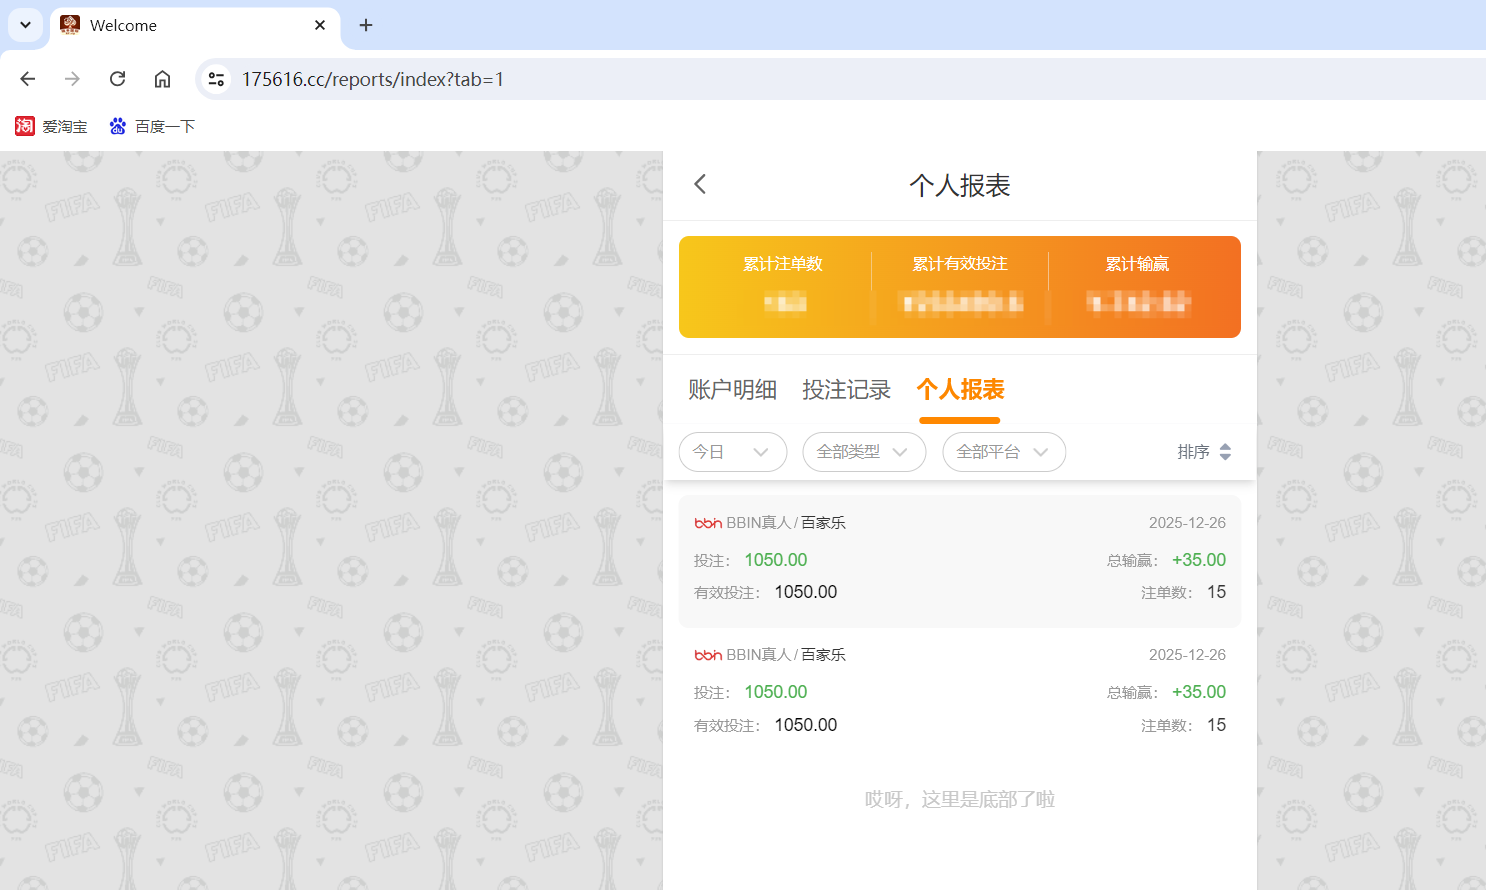Screen dimensions: 1486x890
Task: Open the browser tab search chevron
Action: click(25, 25)
